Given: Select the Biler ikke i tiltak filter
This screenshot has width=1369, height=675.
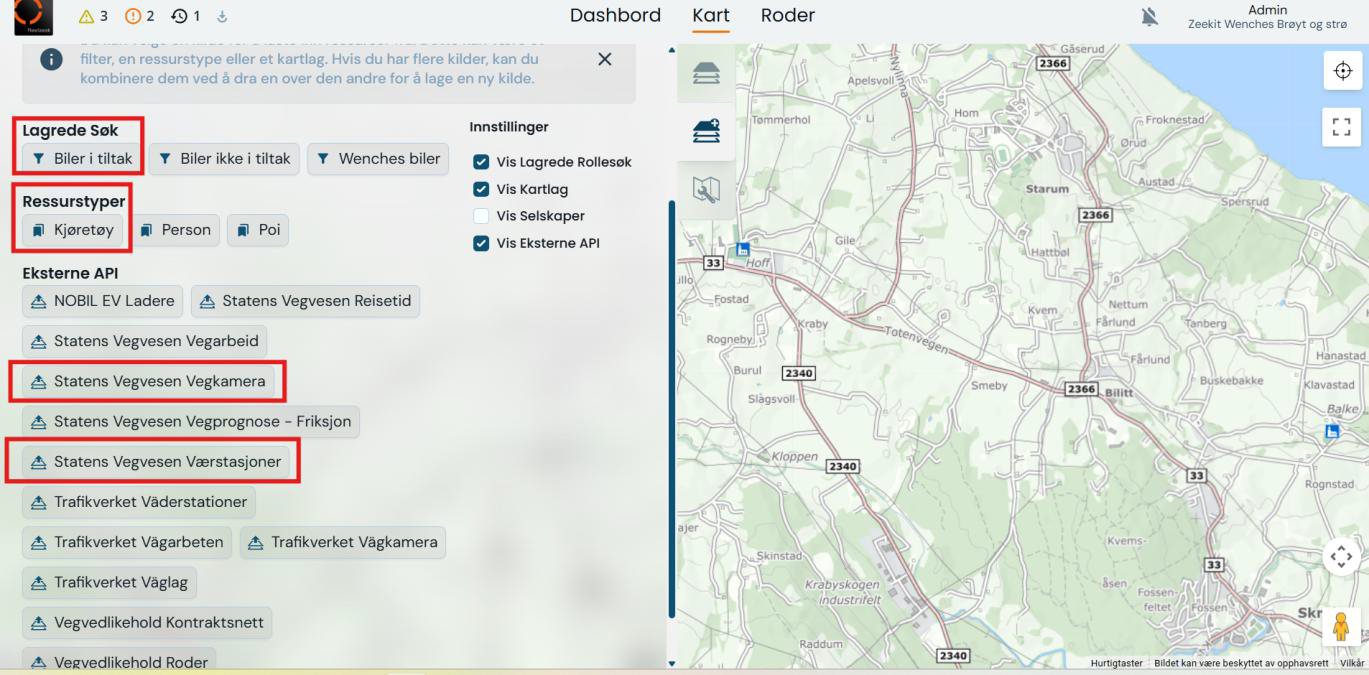Looking at the screenshot, I should click(224, 159).
